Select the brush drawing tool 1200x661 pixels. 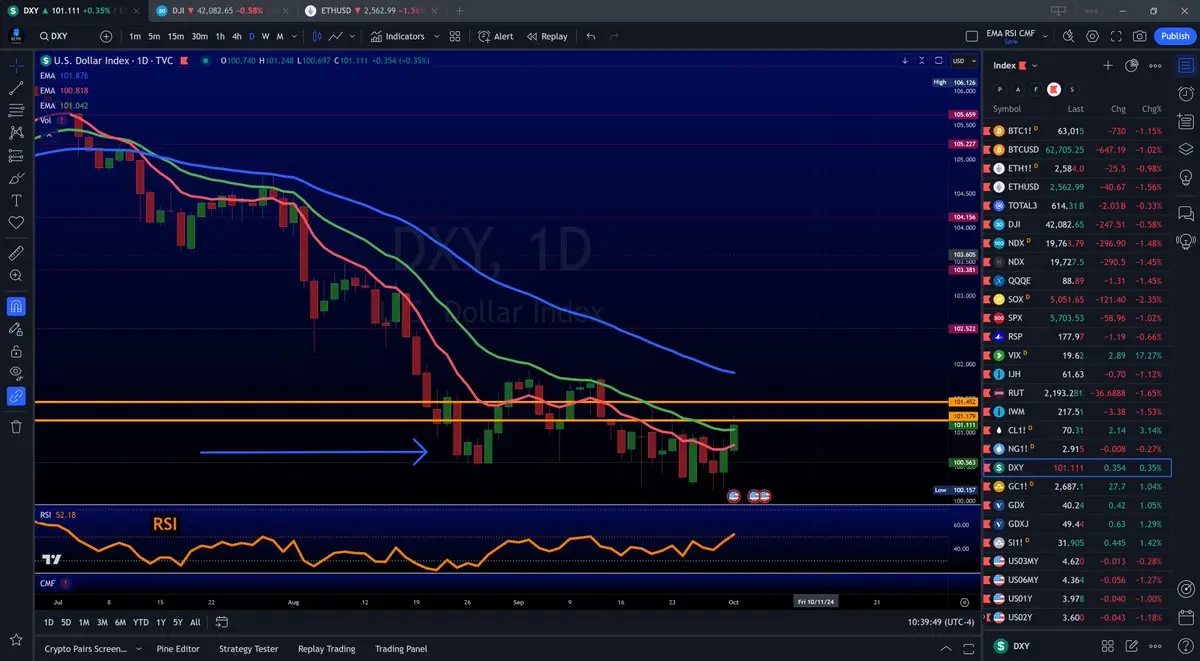point(16,178)
